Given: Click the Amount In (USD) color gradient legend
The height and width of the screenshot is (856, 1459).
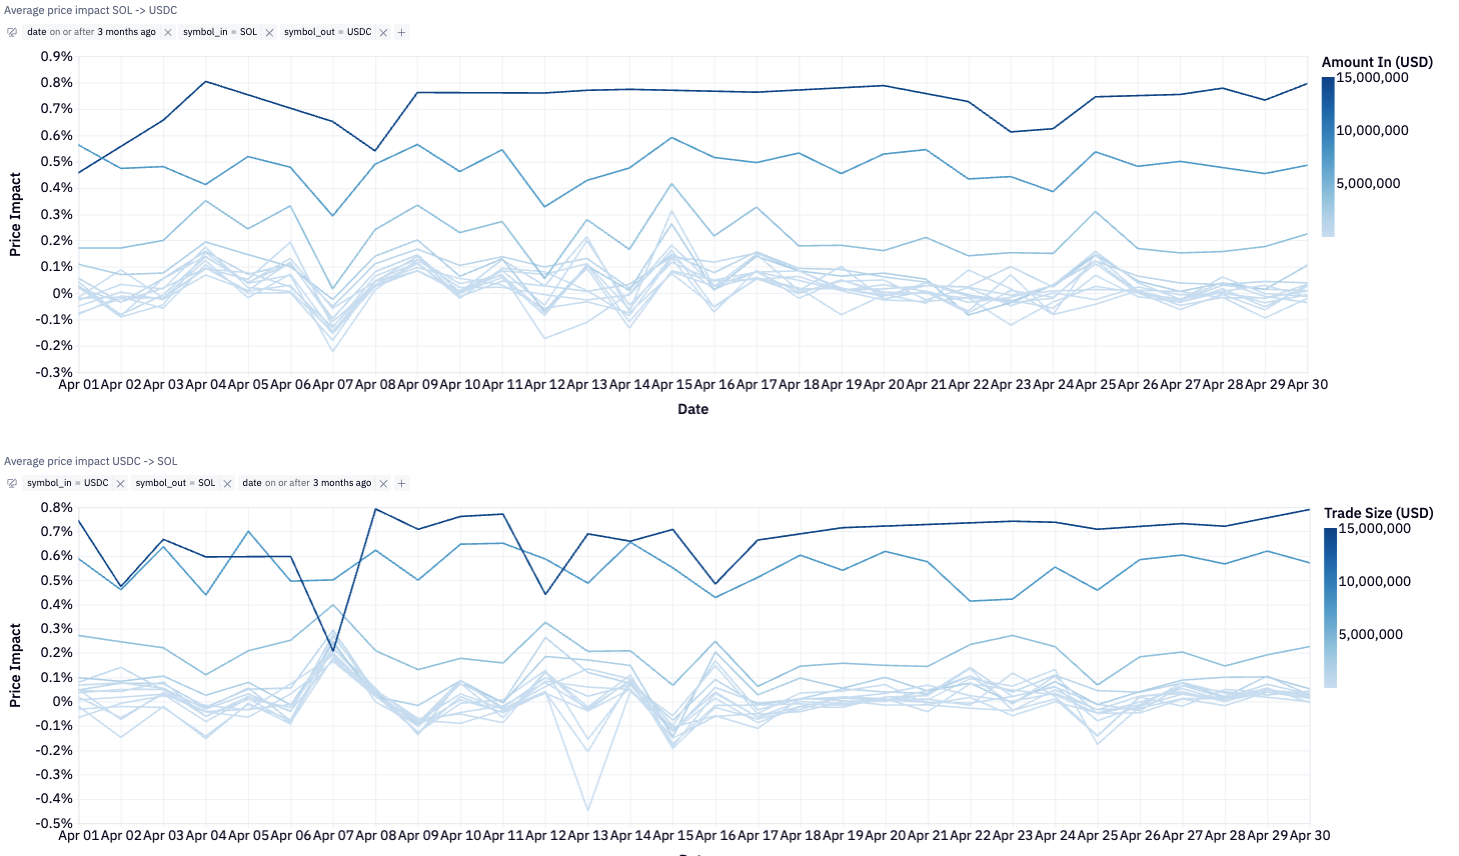Looking at the screenshot, I should coord(1328,157).
